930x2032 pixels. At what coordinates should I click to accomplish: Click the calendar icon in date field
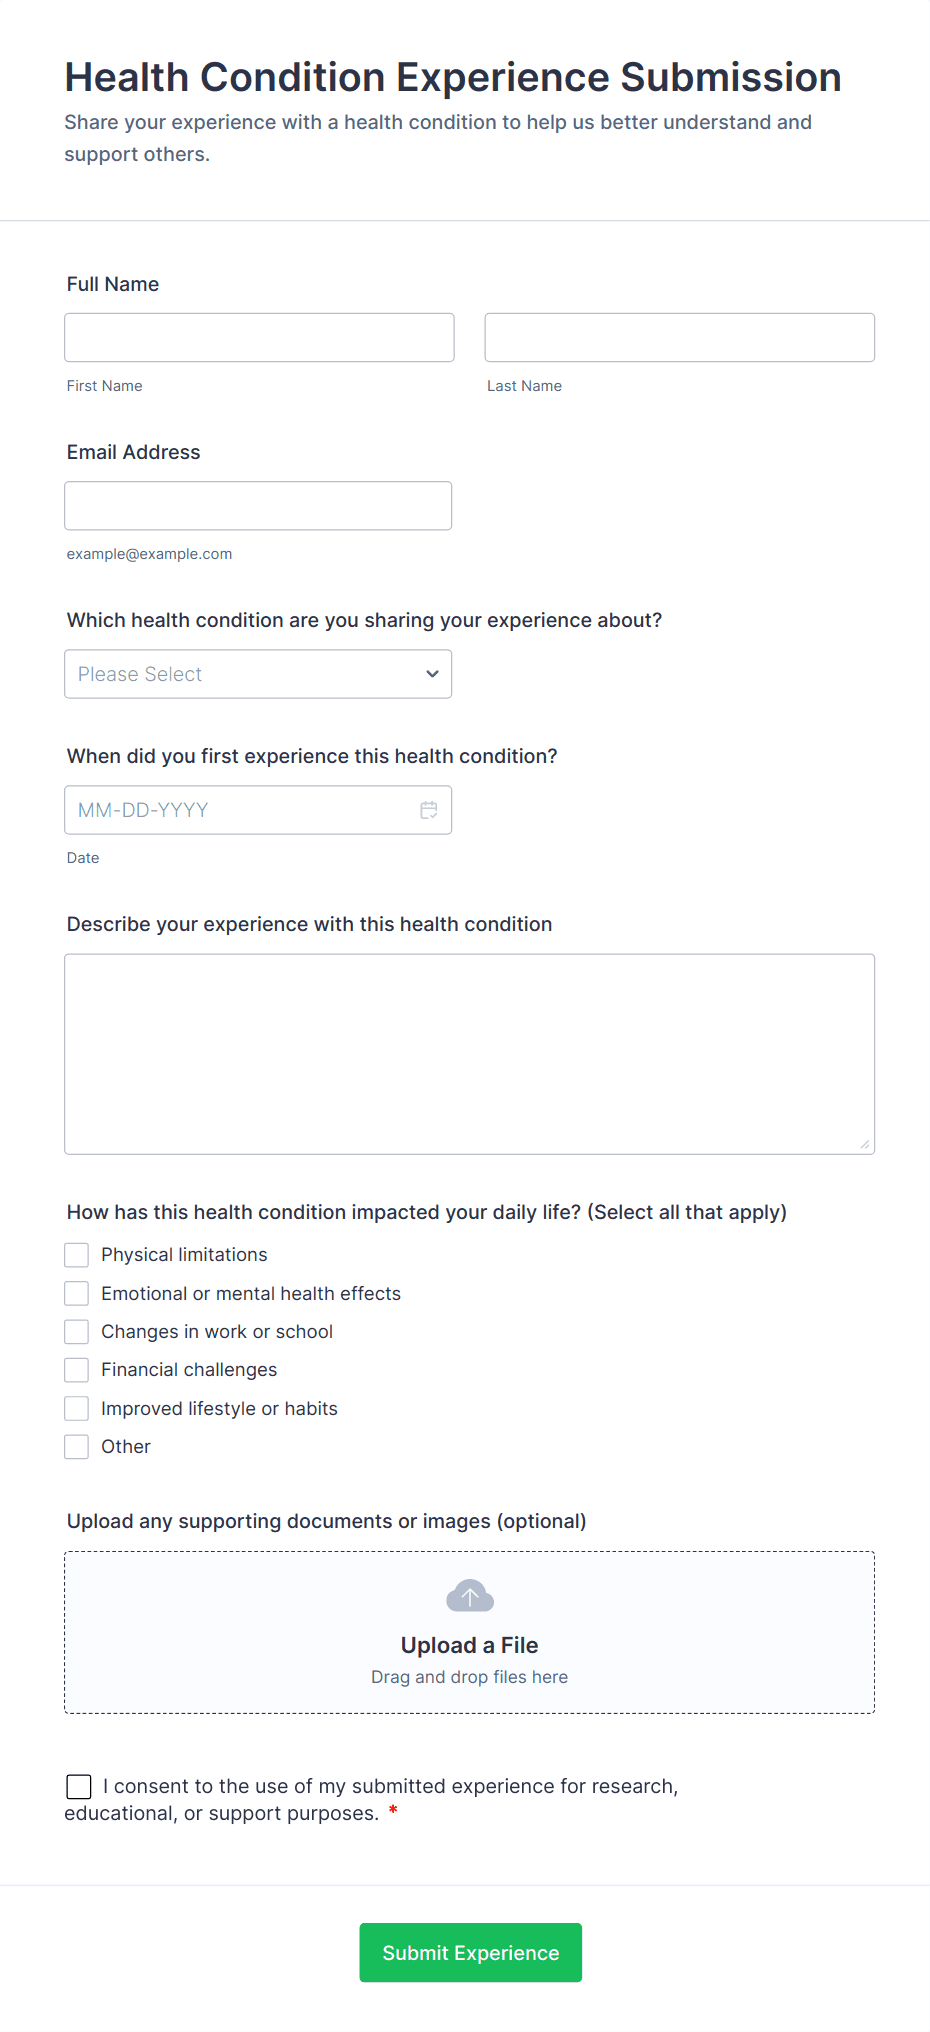point(429,810)
